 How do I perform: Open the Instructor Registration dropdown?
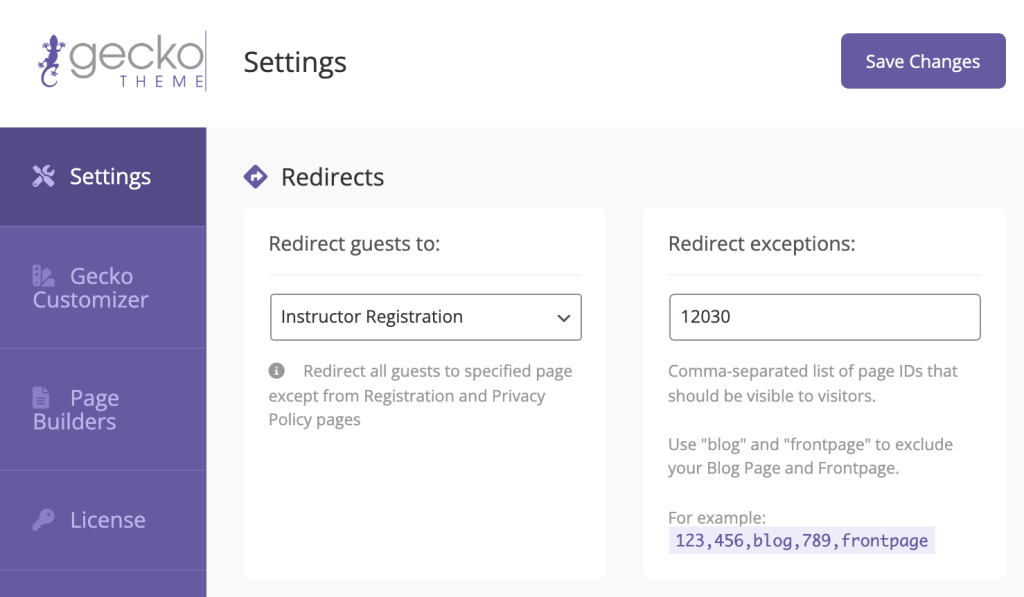(x=426, y=317)
